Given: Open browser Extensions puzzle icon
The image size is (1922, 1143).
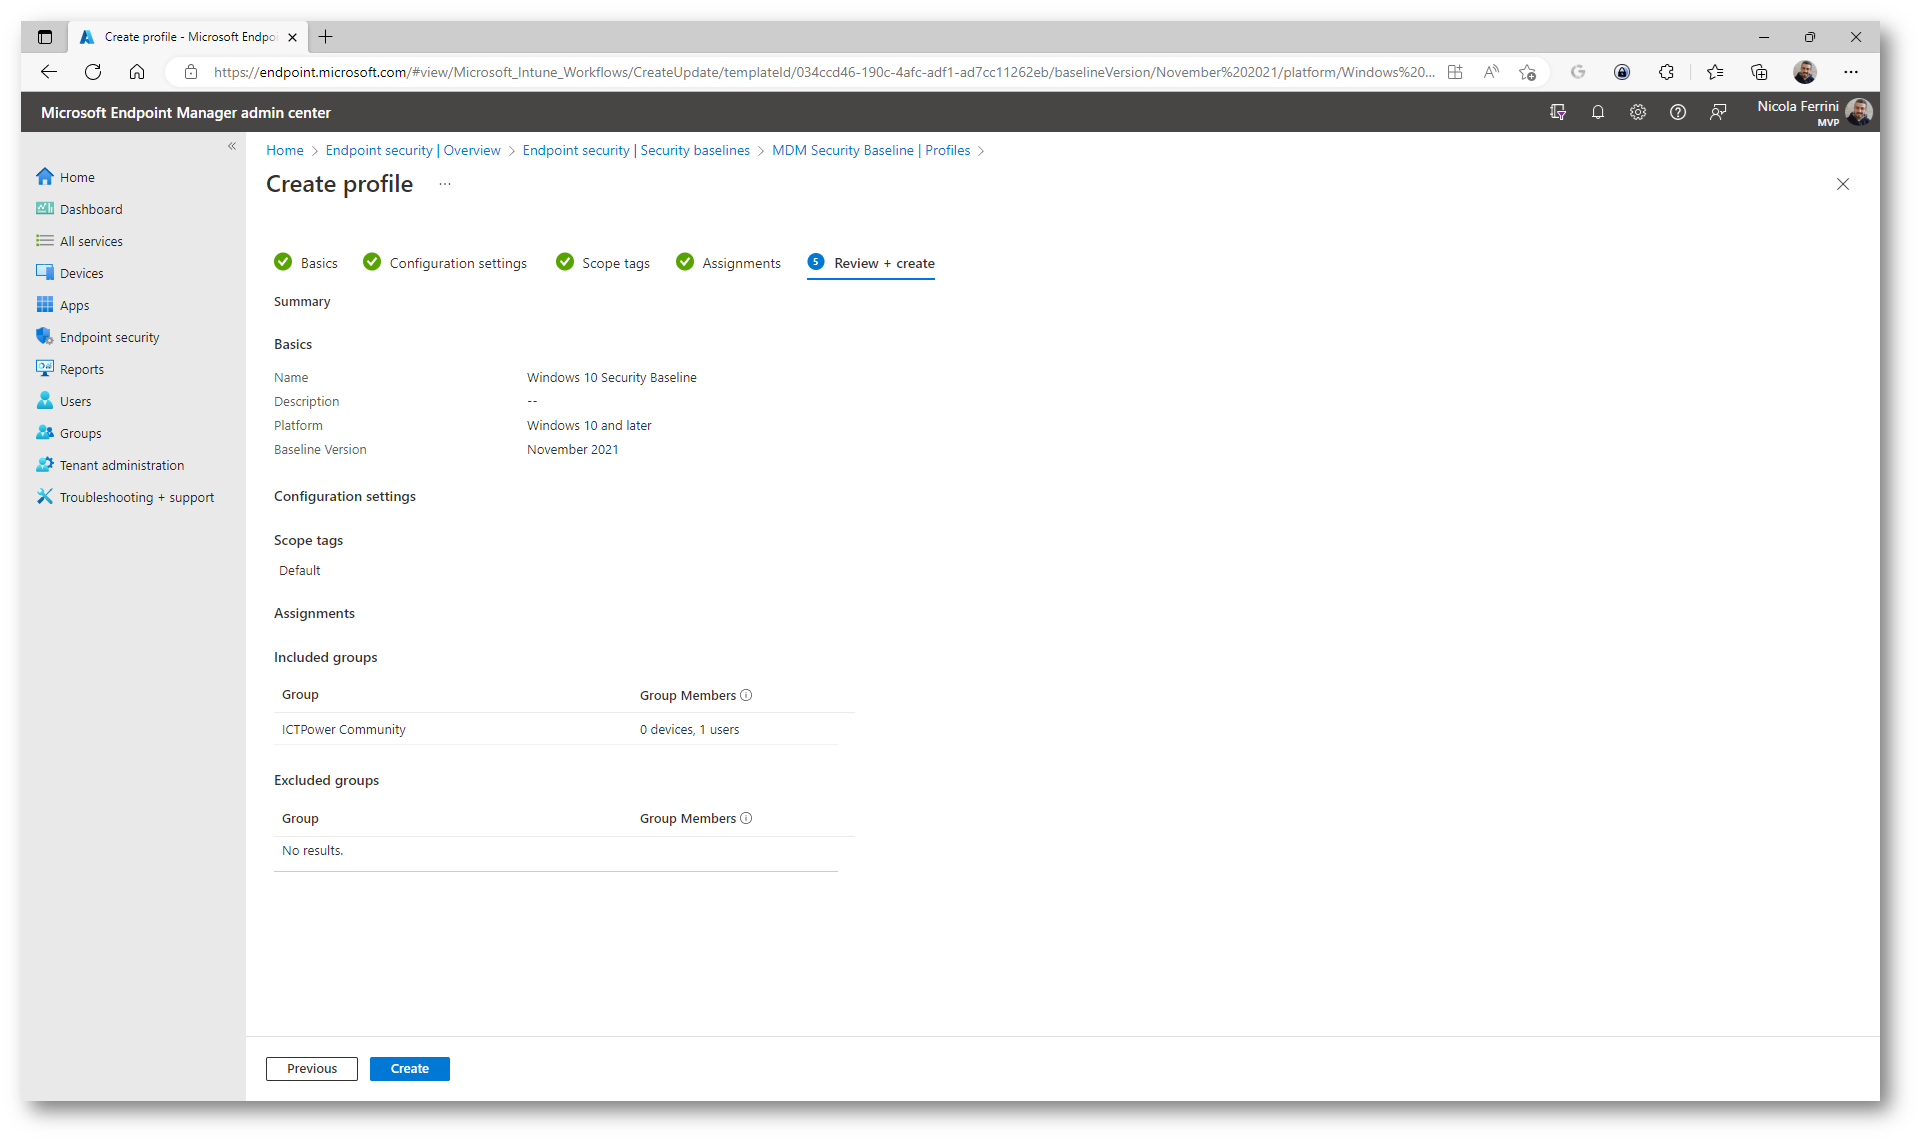Looking at the screenshot, I should click(x=1666, y=72).
